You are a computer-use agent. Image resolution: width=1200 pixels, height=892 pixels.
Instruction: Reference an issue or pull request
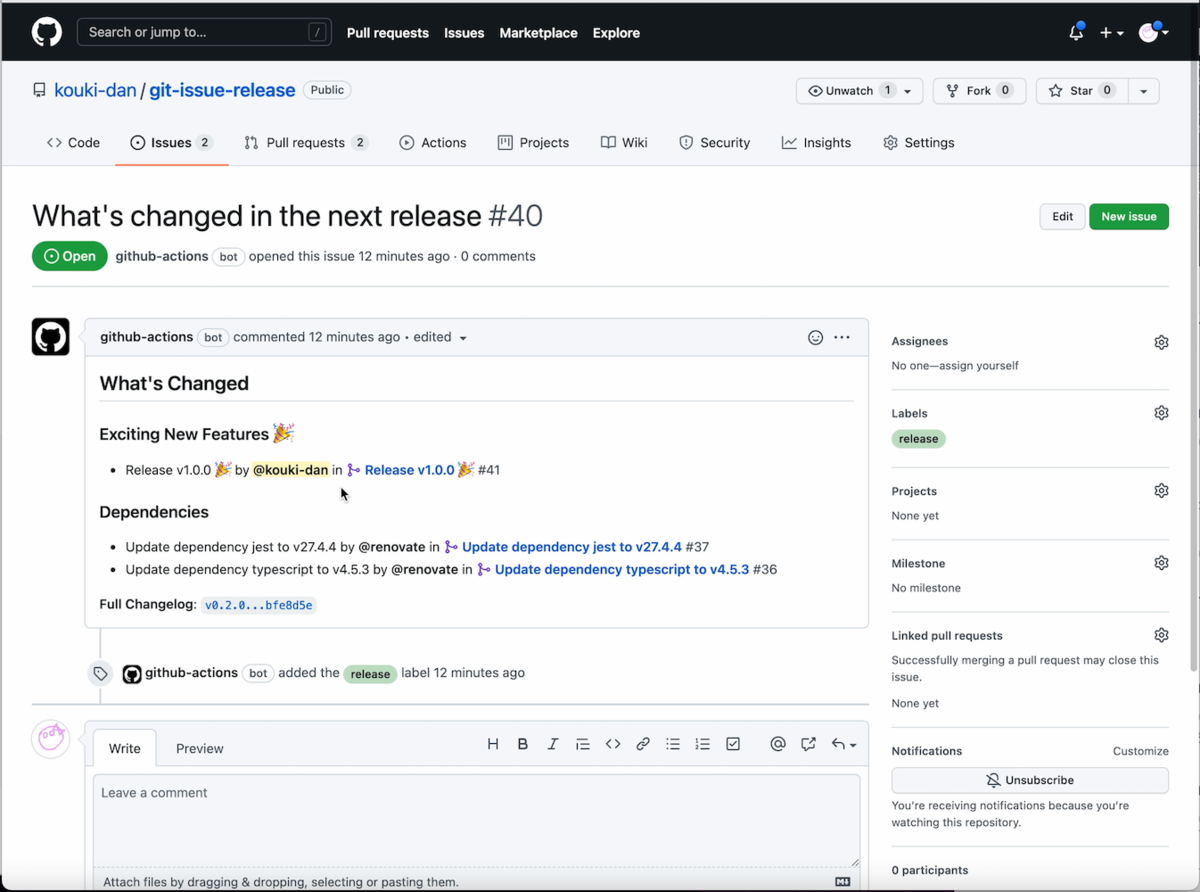click(808, 744)
